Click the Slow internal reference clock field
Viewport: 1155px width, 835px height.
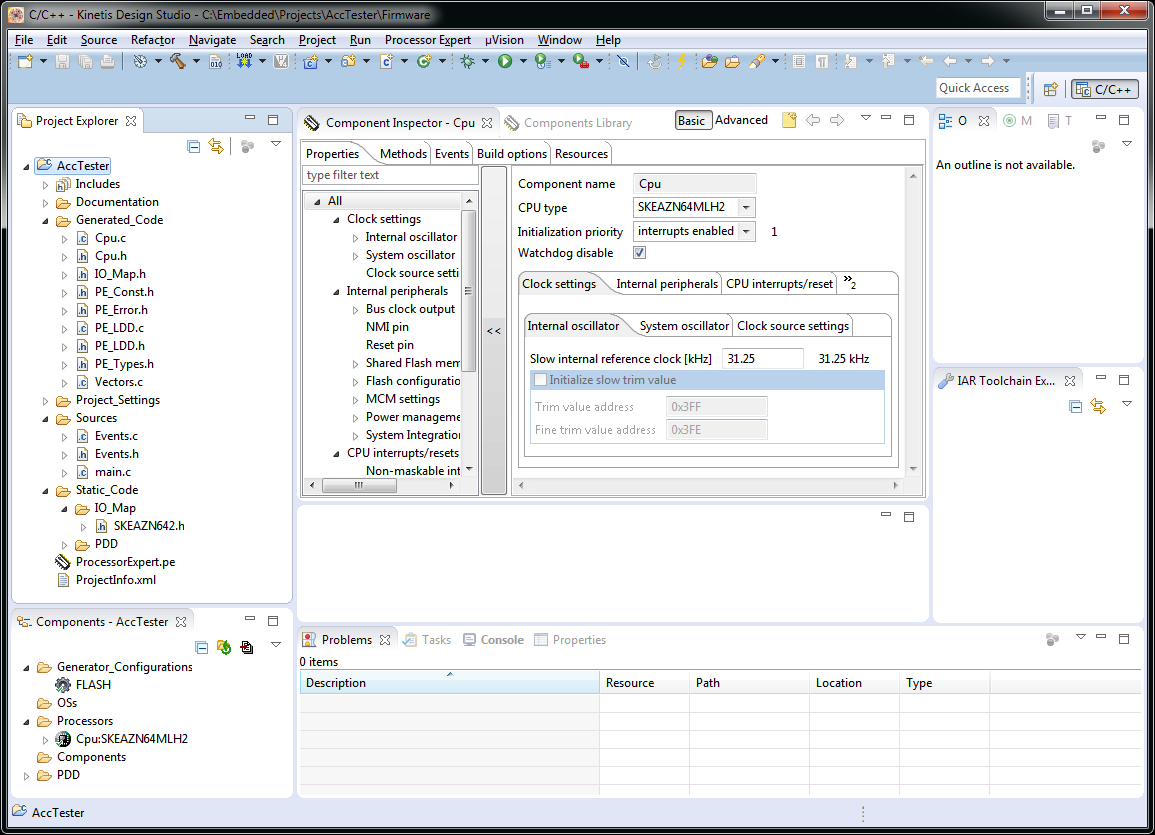(x=762, y=358)
